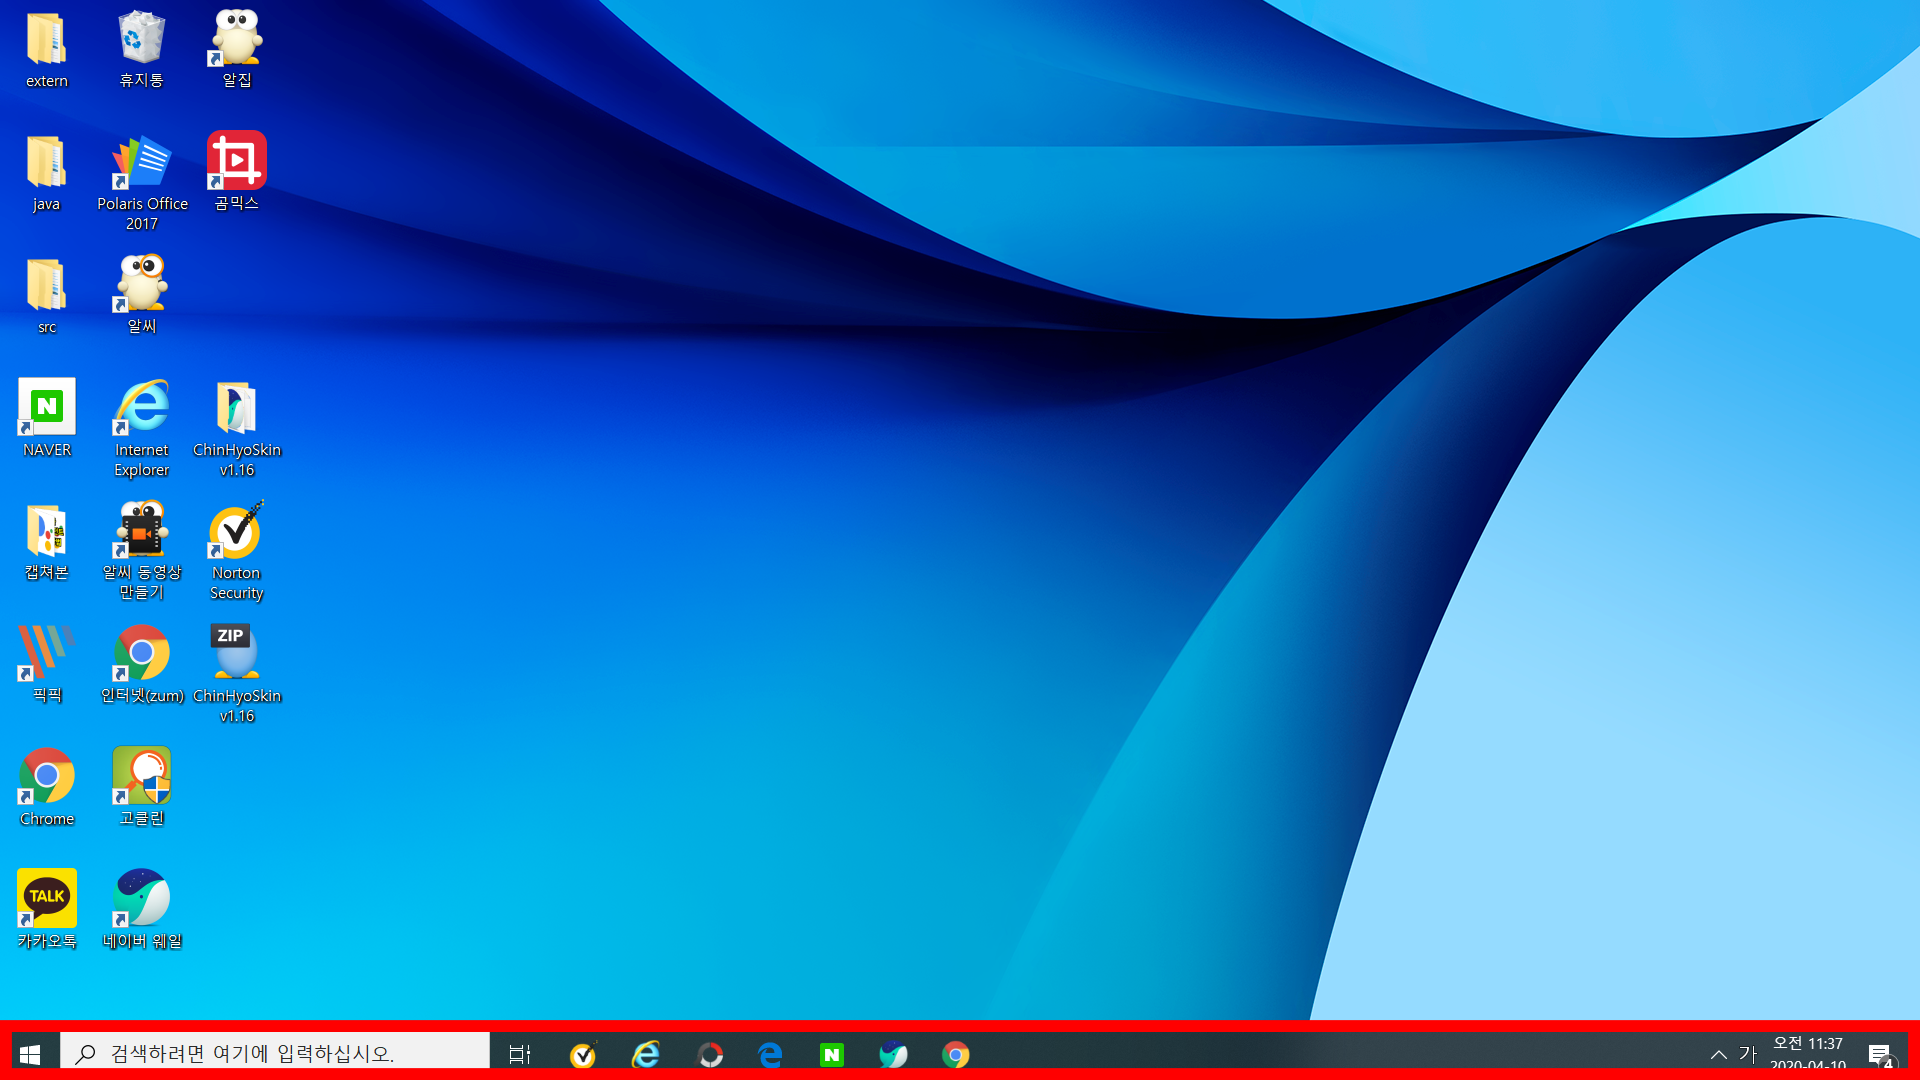Toggle the Korean IME 가 indicator

point(1747,1054)
